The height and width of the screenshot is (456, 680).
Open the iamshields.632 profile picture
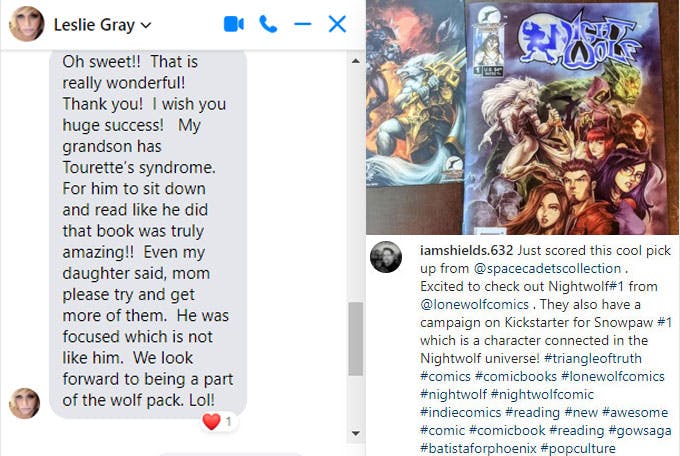pos(386,257)
